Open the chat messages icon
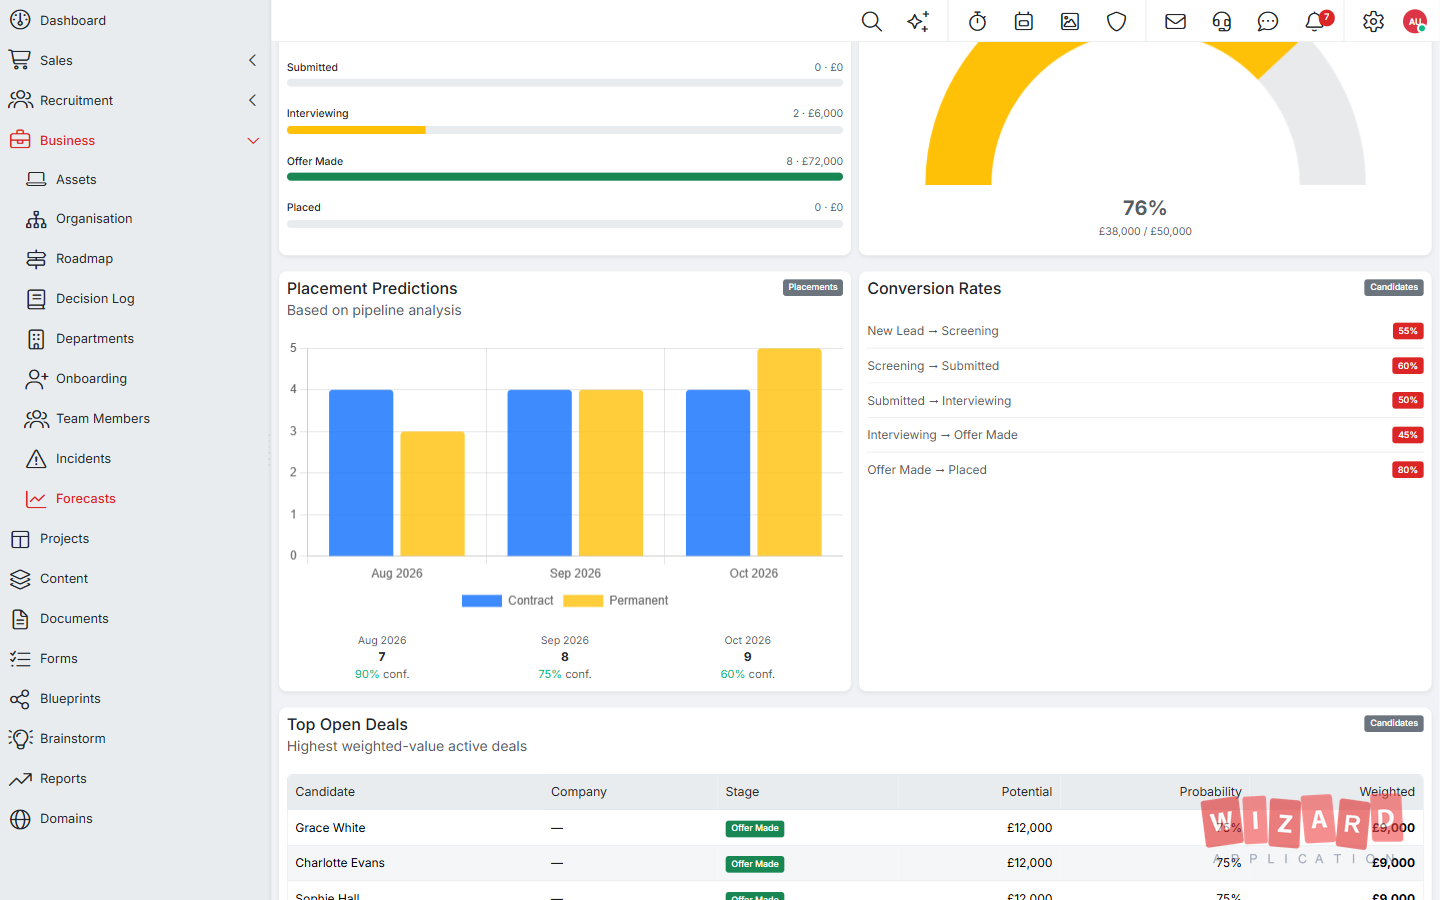Image resolution: width=1440 pixels, height=900 pixels. click(x=1268, y=21)
